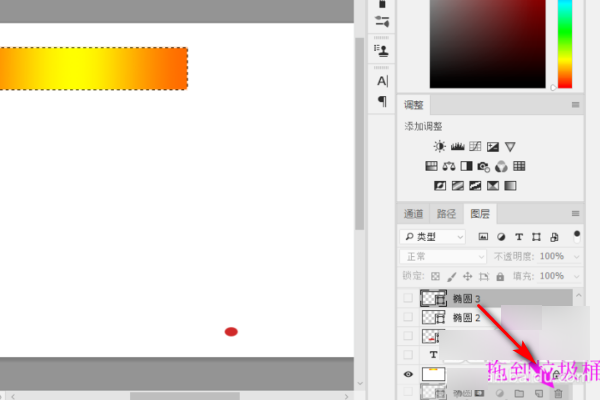Add a Black & White adjustment
Image resolution: width=600 pixels, height=400 pixels.
tap(466, 166)
